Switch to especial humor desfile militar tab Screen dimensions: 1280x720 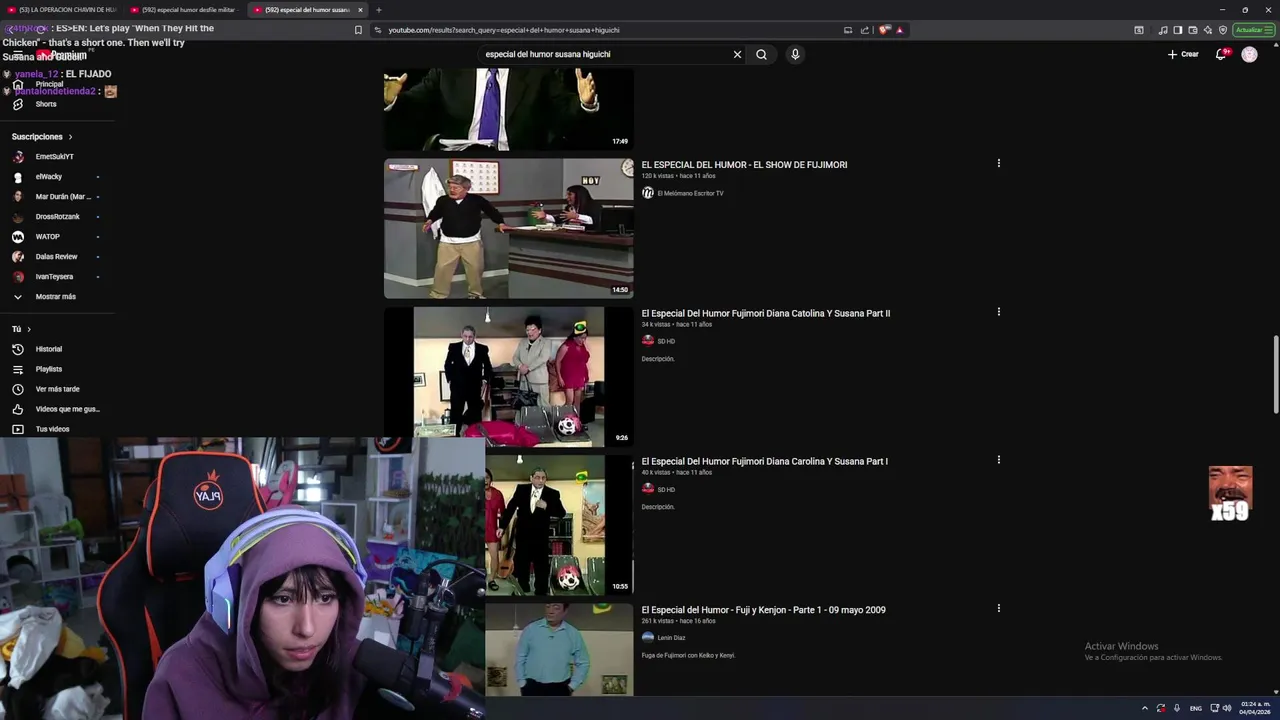click(185, 10)
